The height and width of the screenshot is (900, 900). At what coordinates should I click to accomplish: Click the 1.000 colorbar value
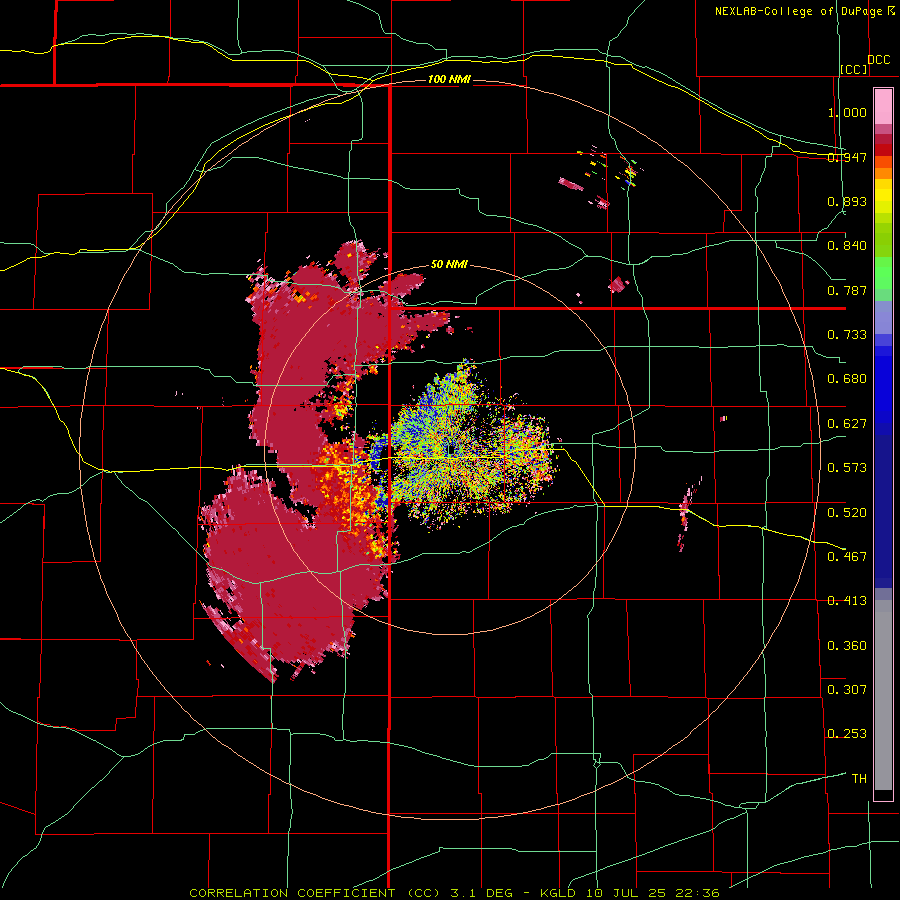point(847,112)
